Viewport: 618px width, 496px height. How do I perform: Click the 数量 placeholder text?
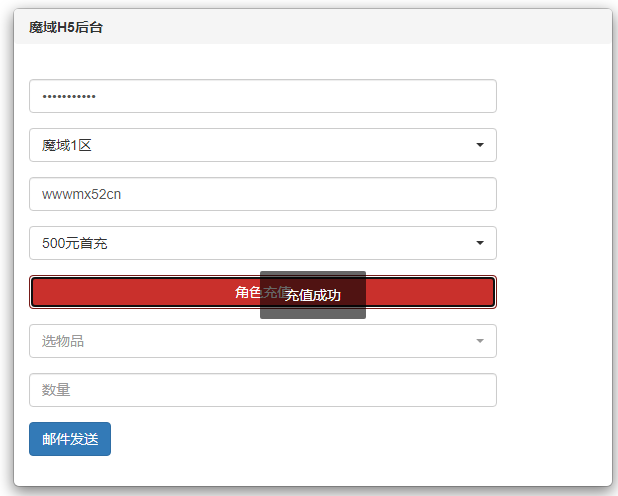(x=56, y=390)
